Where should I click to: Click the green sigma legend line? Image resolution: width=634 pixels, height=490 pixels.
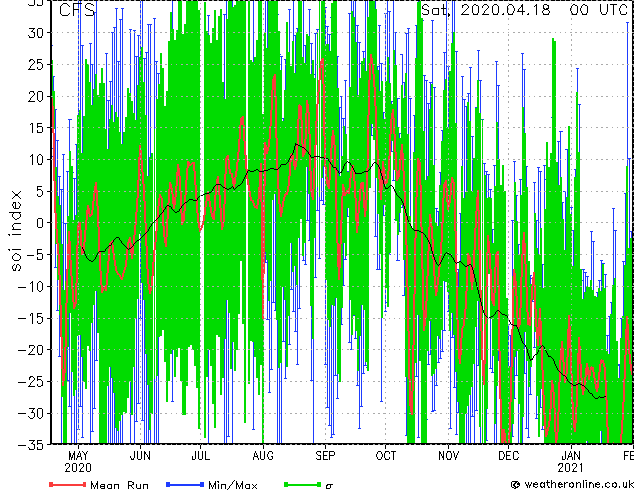[x=303, y=484]
